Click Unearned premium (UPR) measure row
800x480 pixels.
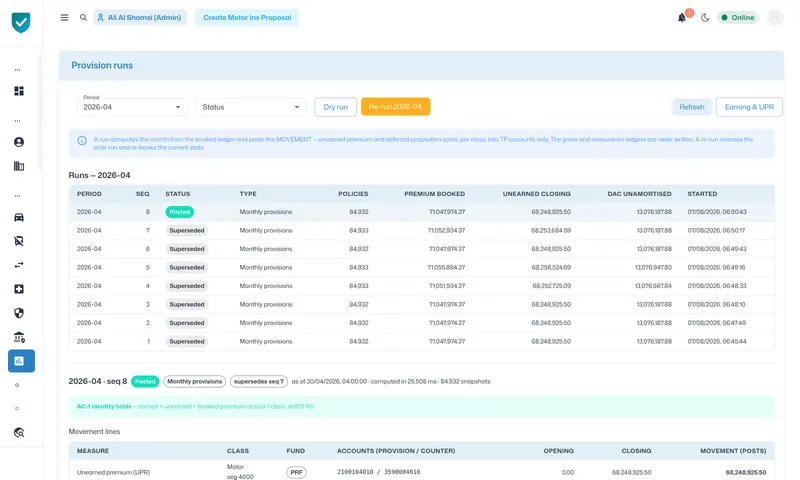[421, 471]
